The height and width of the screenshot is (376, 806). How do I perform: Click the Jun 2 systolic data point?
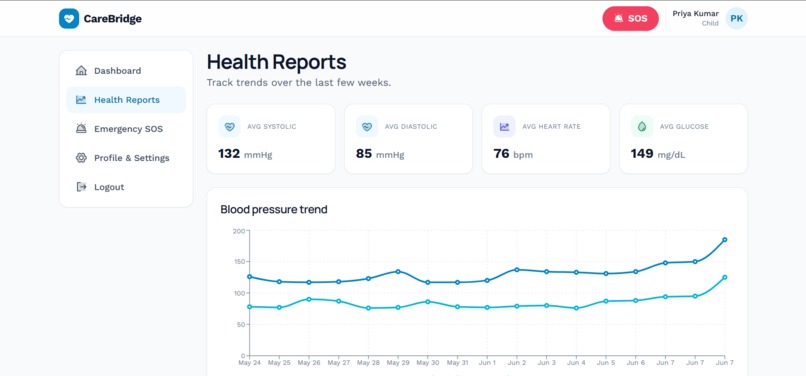[517, 270]
